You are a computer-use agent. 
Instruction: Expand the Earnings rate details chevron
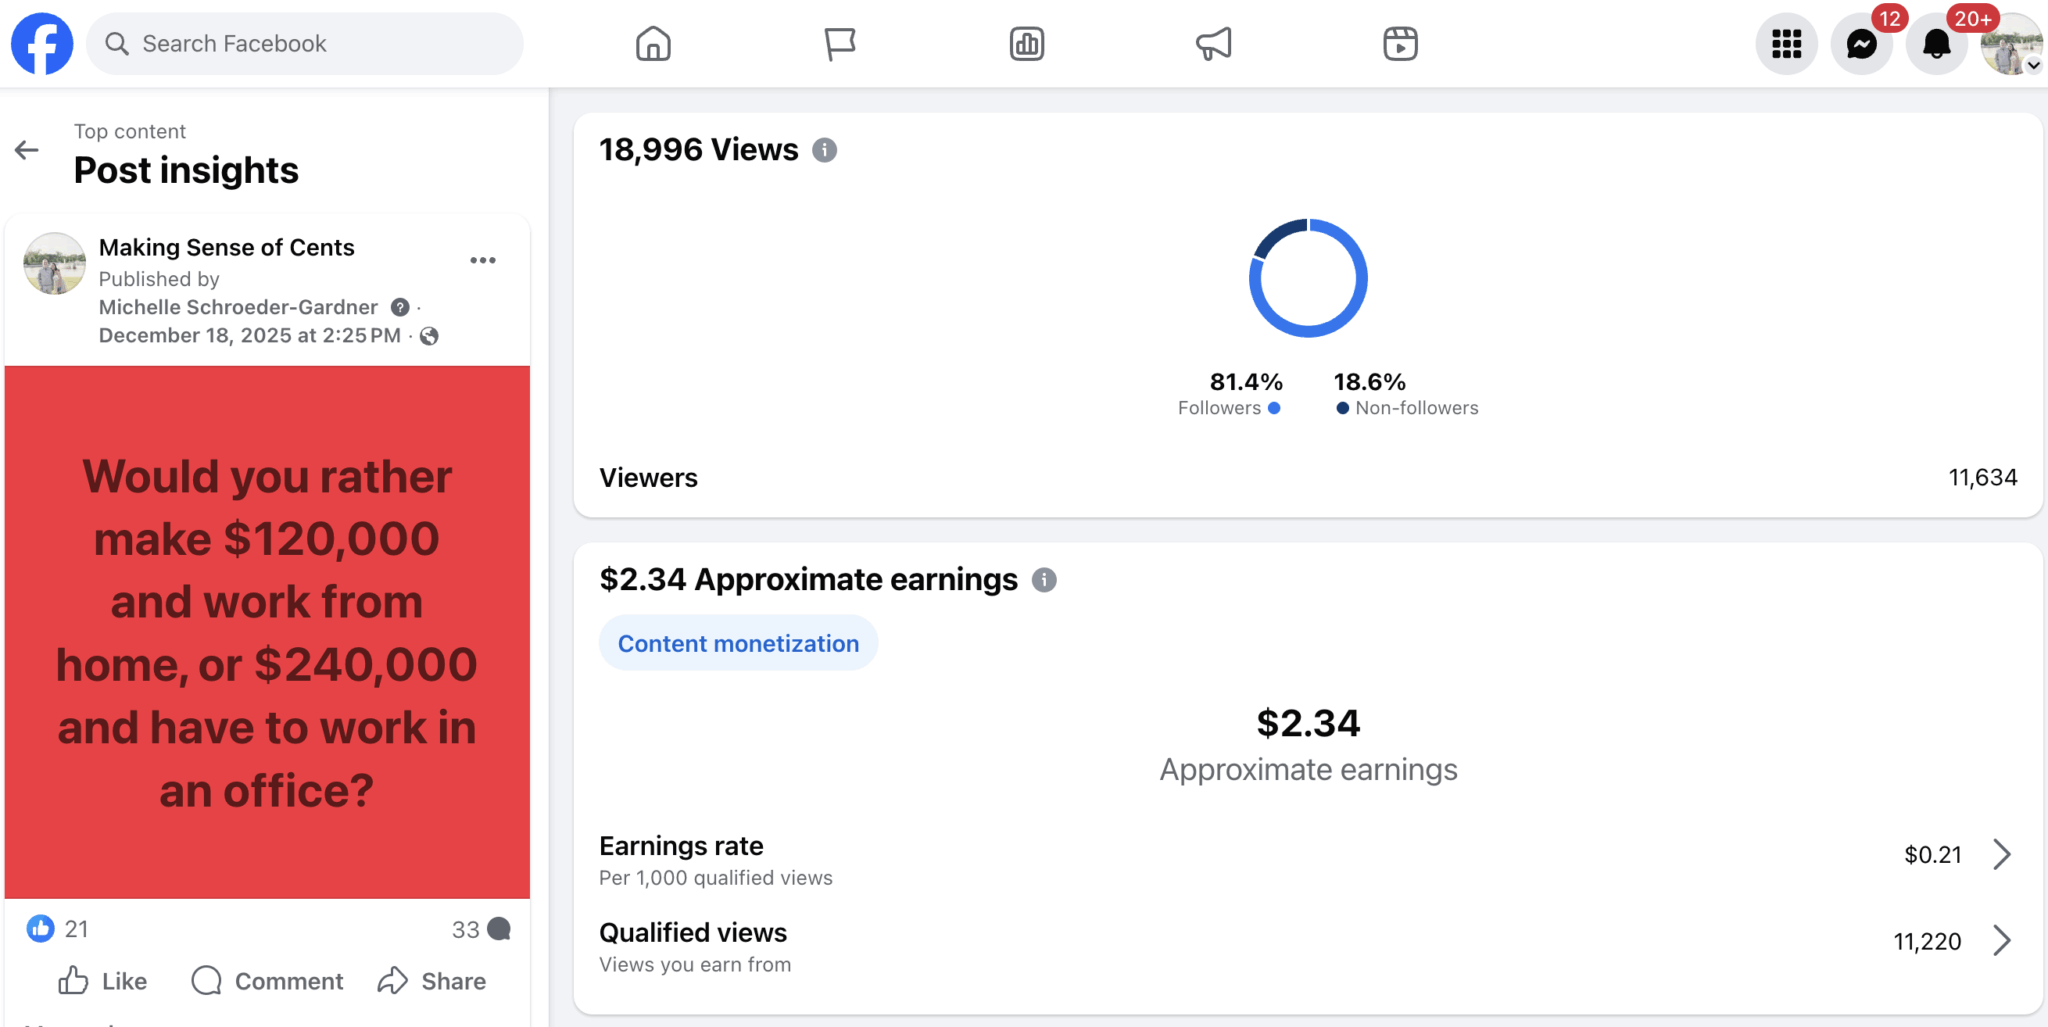click(2001, 855)
